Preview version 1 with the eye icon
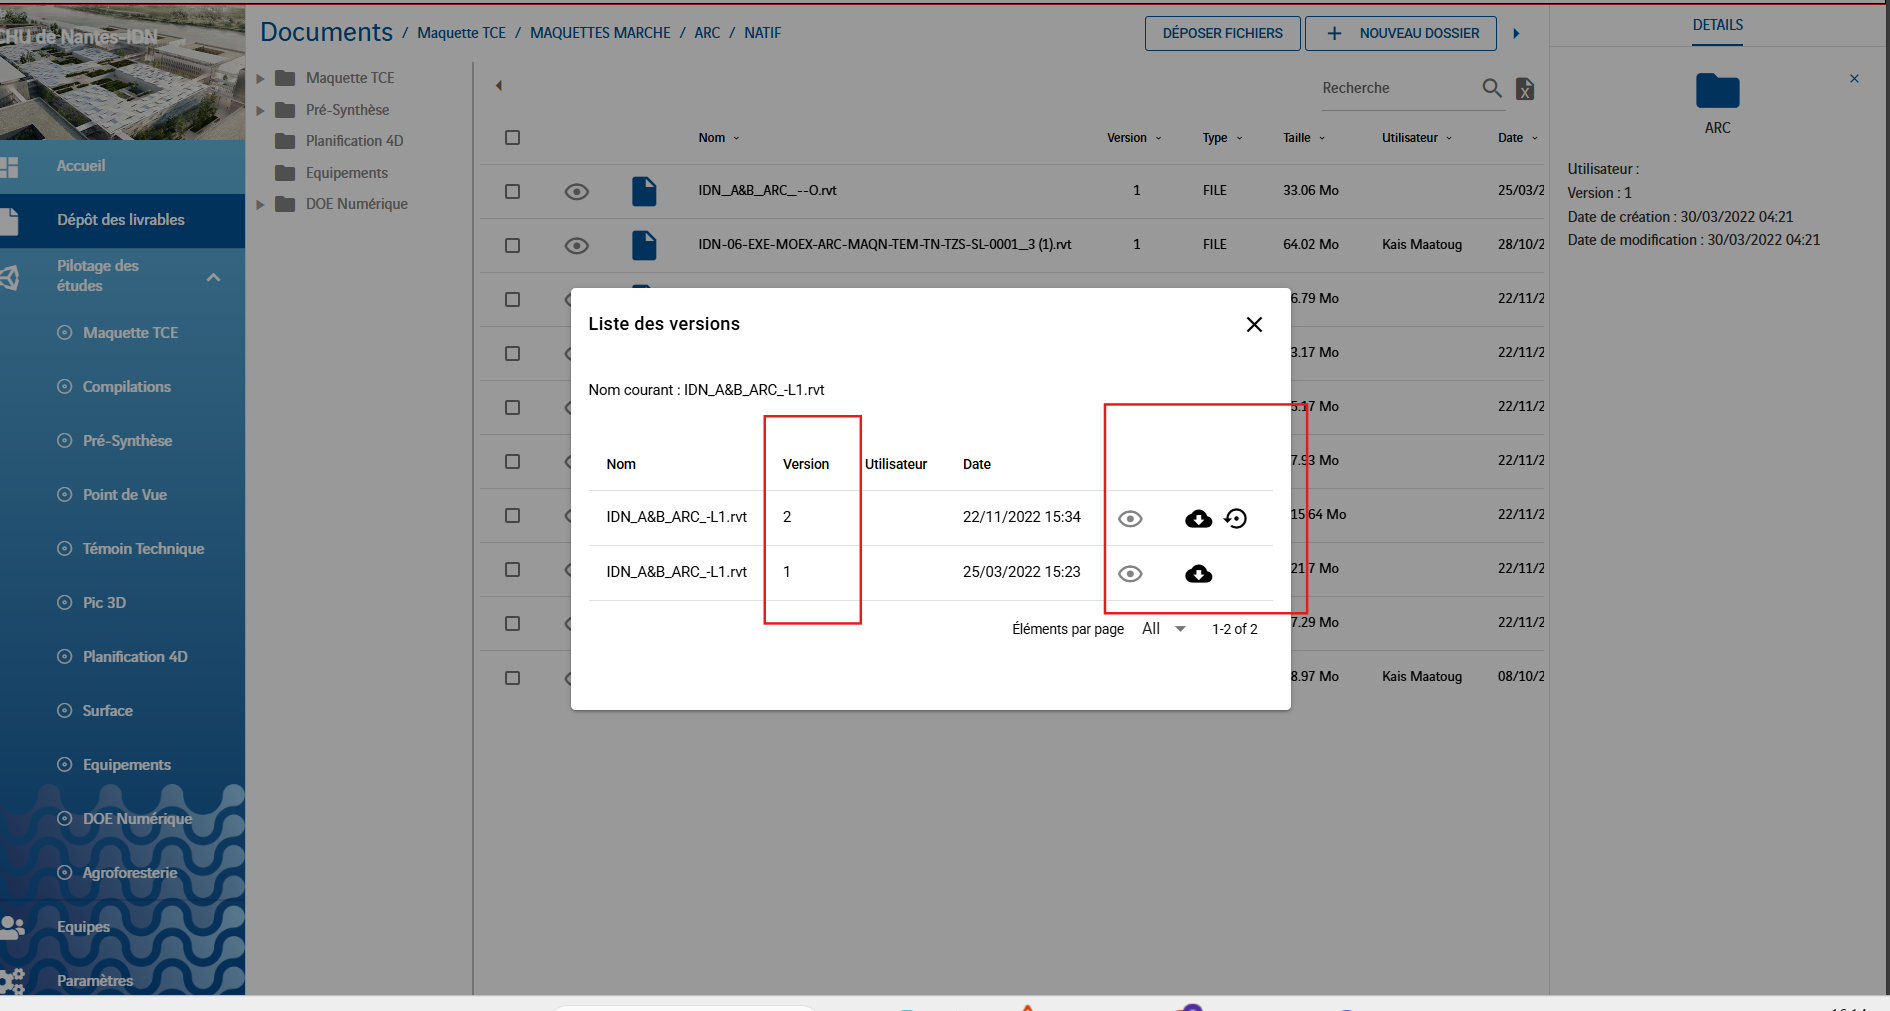This screenshot has height=1011, width=1890. coord(1130,573)
